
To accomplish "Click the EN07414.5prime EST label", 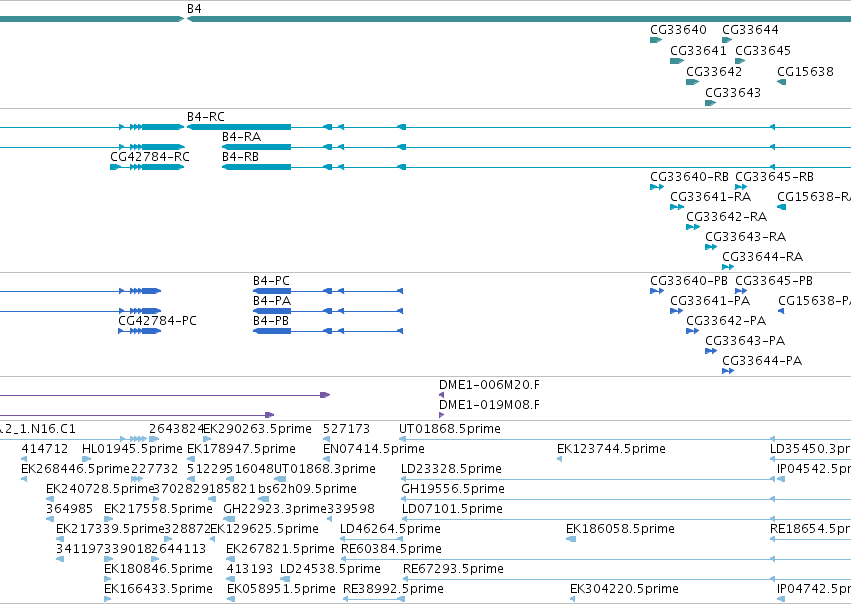I will pos(373,449).
